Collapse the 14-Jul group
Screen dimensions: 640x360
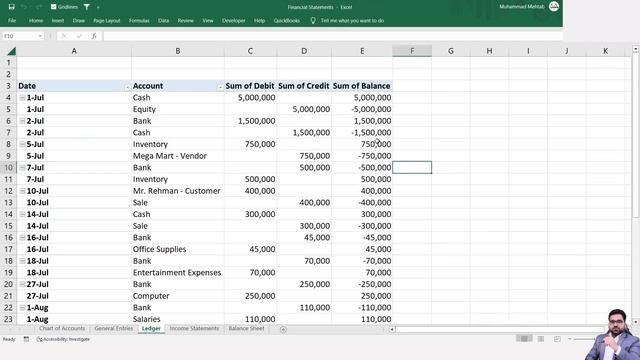22,214
